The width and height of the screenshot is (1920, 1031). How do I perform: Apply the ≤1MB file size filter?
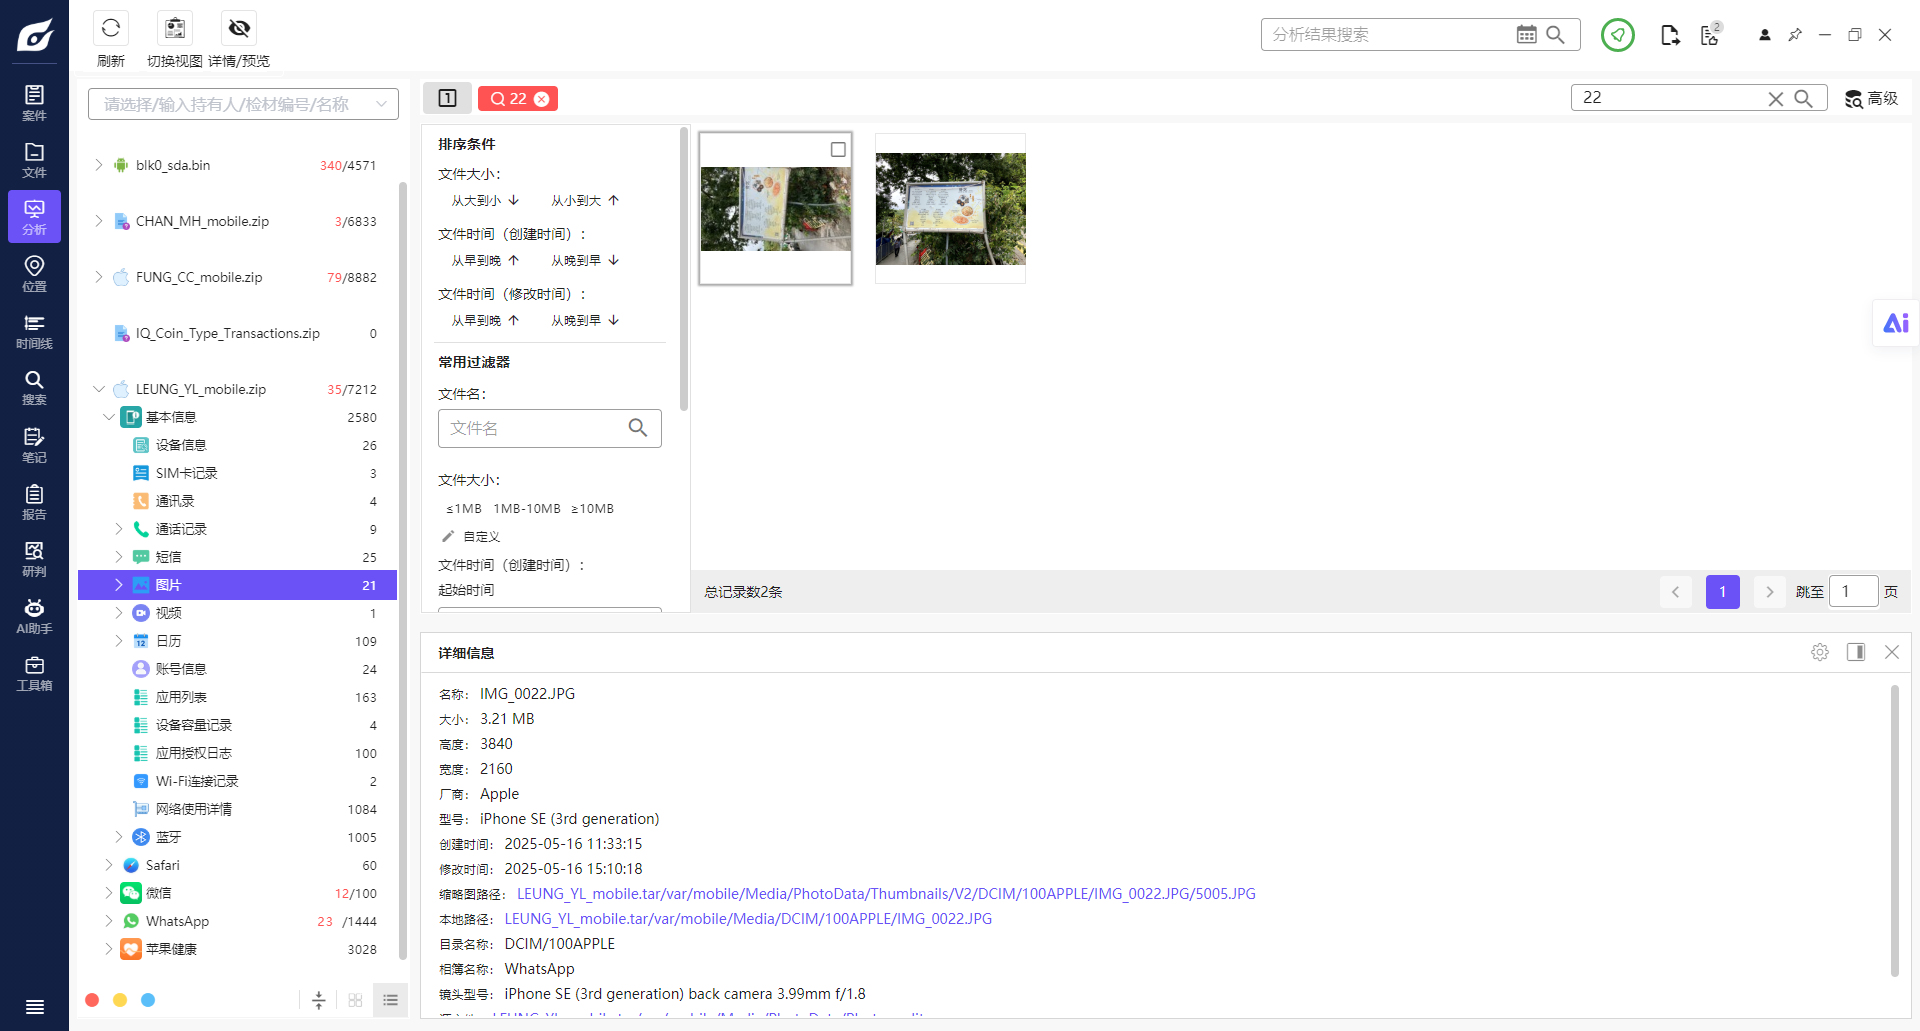pos(463,509)
